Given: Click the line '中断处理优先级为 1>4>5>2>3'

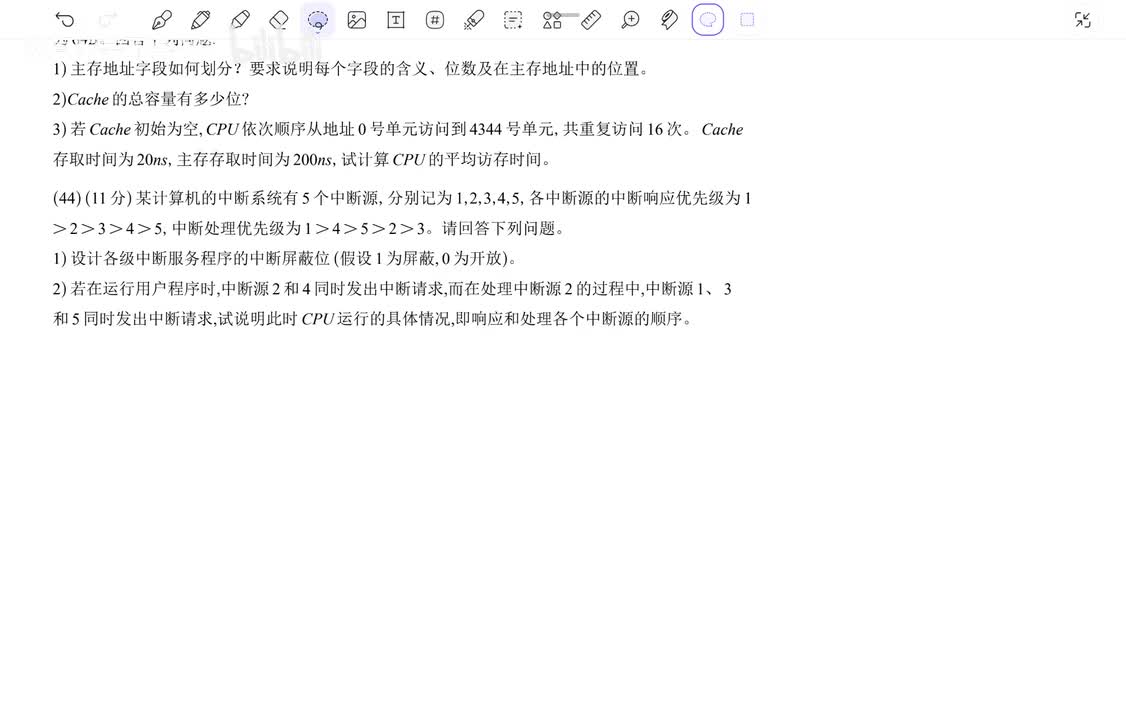Looking at the screenshot, I should pyautogui.click(x=299, y=228).
